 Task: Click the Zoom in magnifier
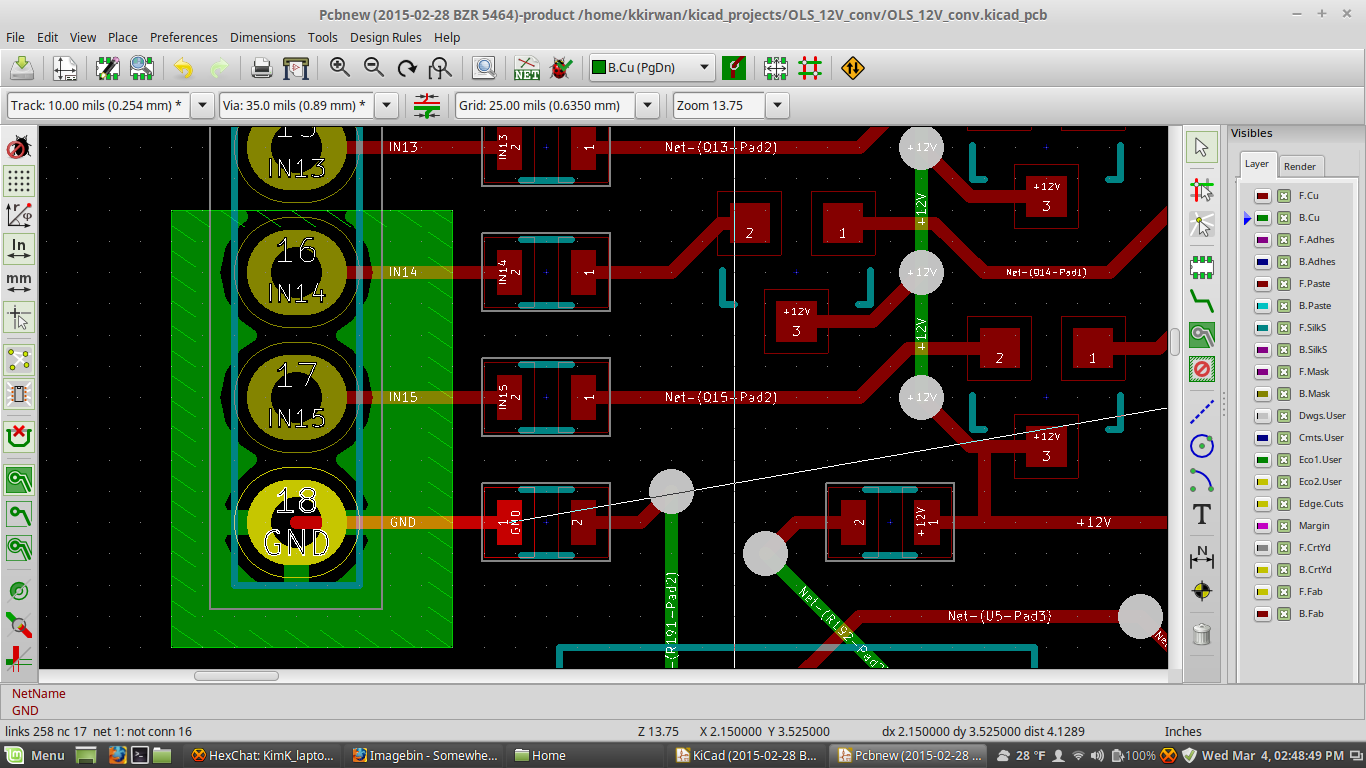(340, 68)
